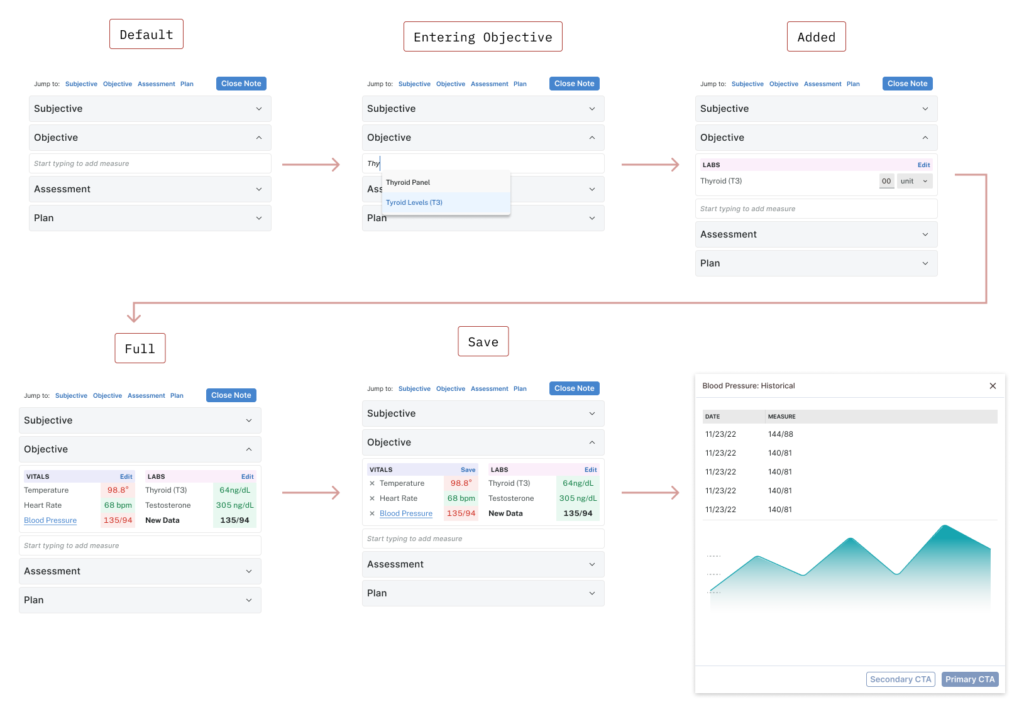Jump to Assessment link in the Default panel
Screen dimensions: 1024x712
tap(156, 84)
